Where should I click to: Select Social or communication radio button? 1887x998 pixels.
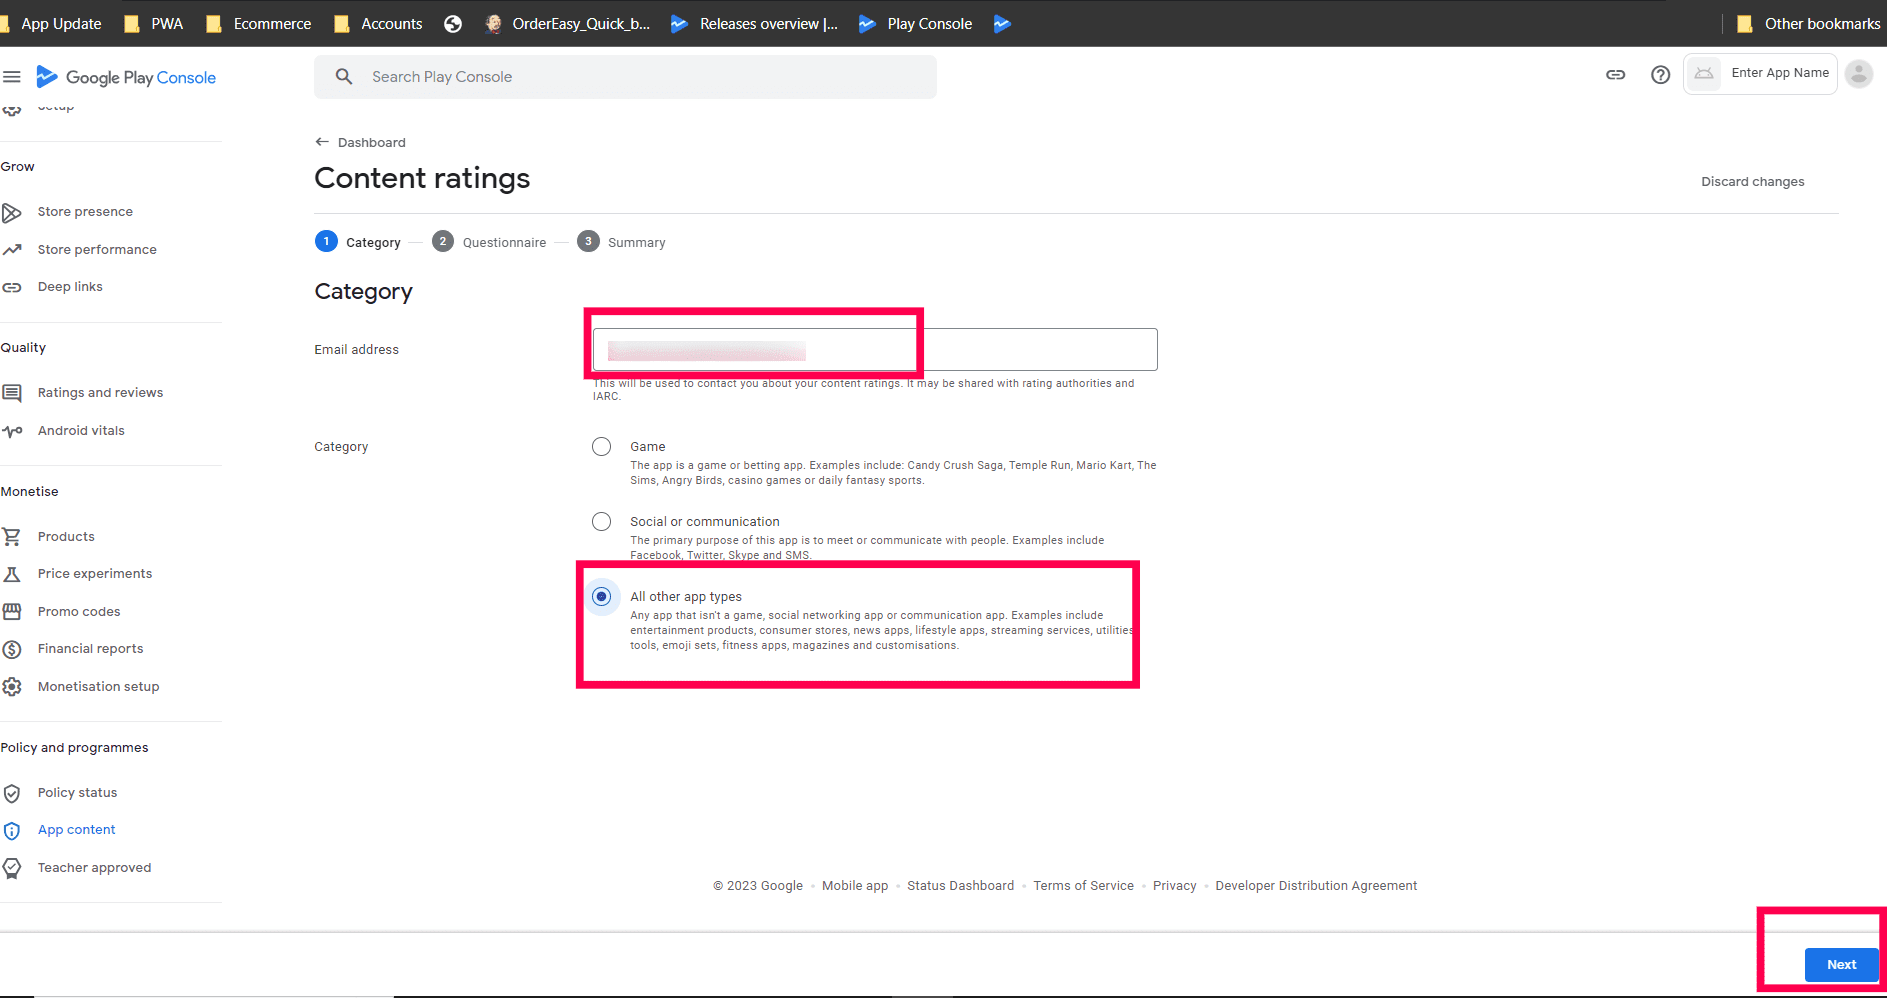pos(601,522)
